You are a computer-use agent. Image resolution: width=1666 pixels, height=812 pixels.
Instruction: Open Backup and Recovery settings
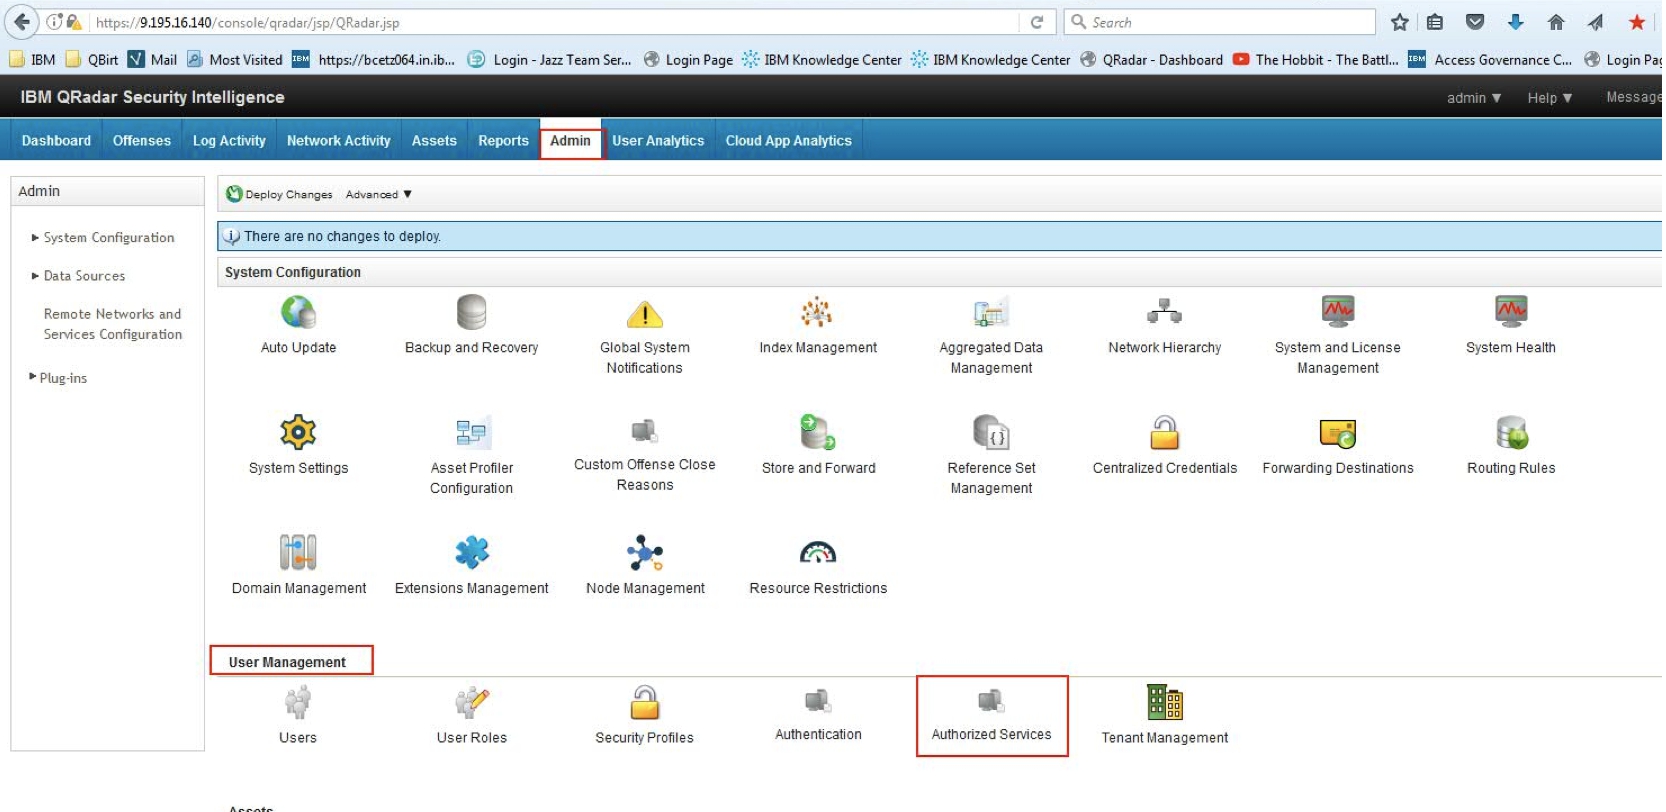471,314
